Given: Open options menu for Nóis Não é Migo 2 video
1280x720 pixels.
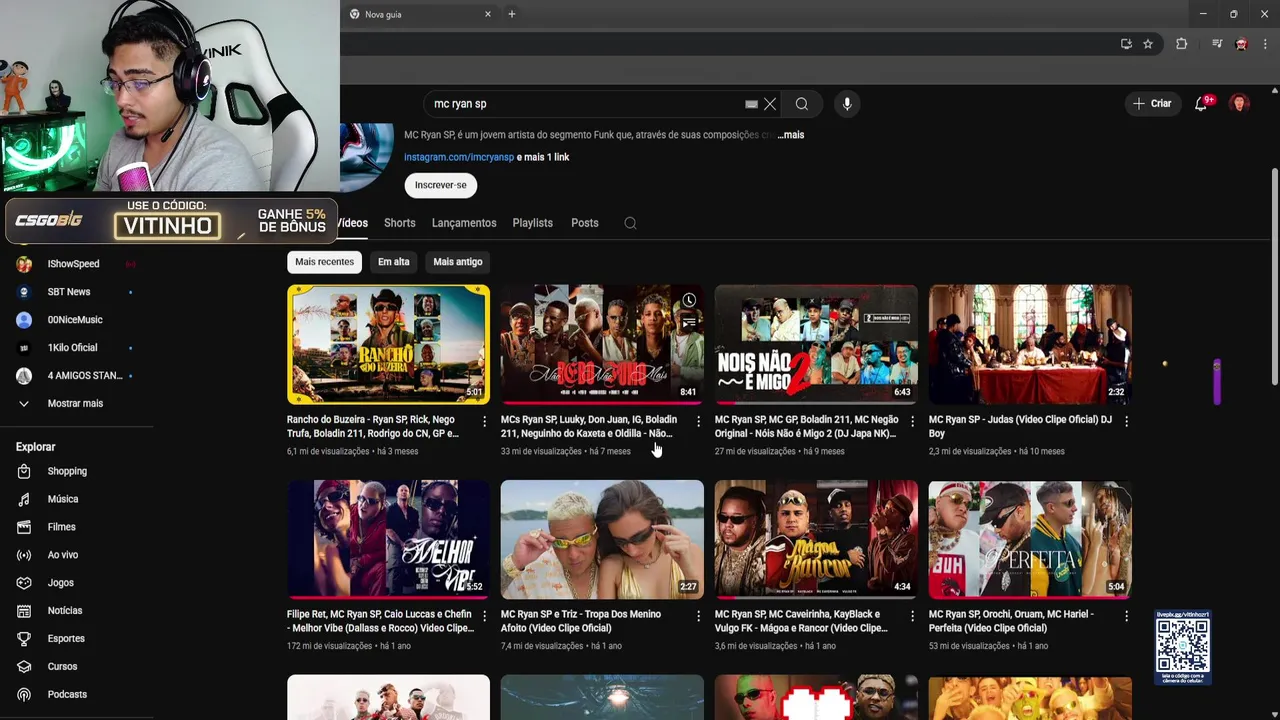Looking at the screenshot, I should point(912,422).
